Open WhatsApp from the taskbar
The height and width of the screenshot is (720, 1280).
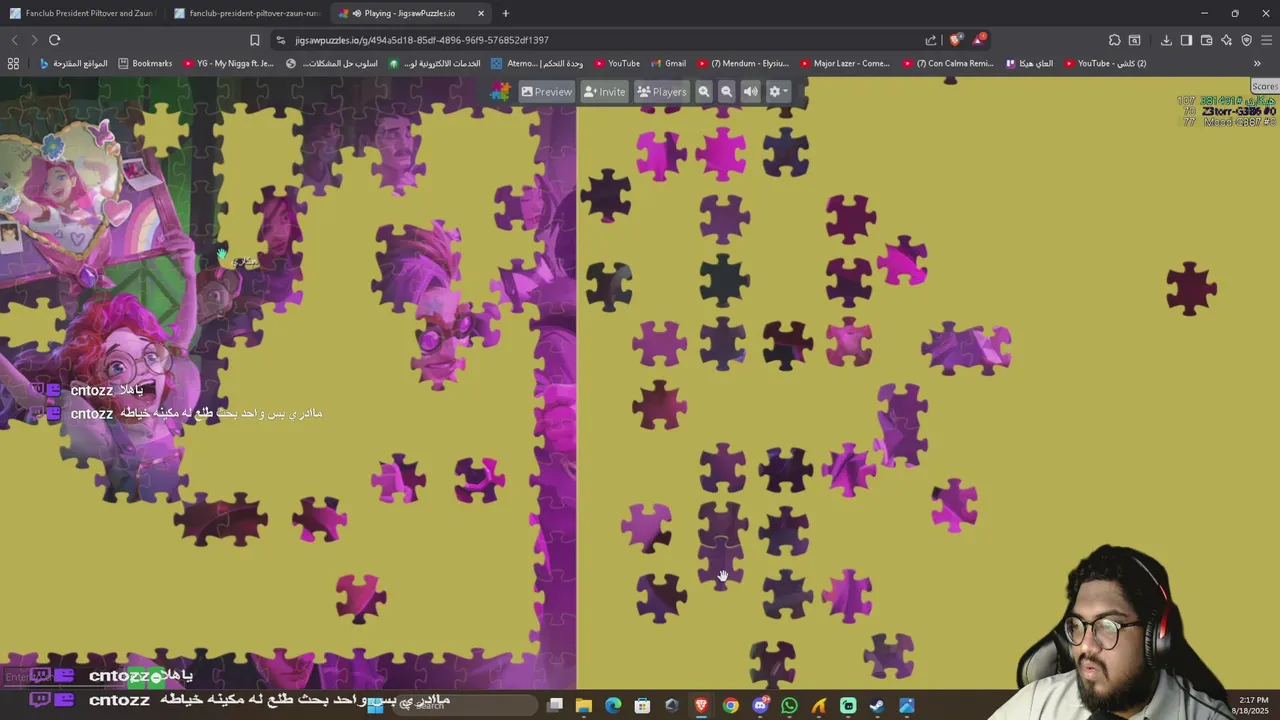(789, 705)
